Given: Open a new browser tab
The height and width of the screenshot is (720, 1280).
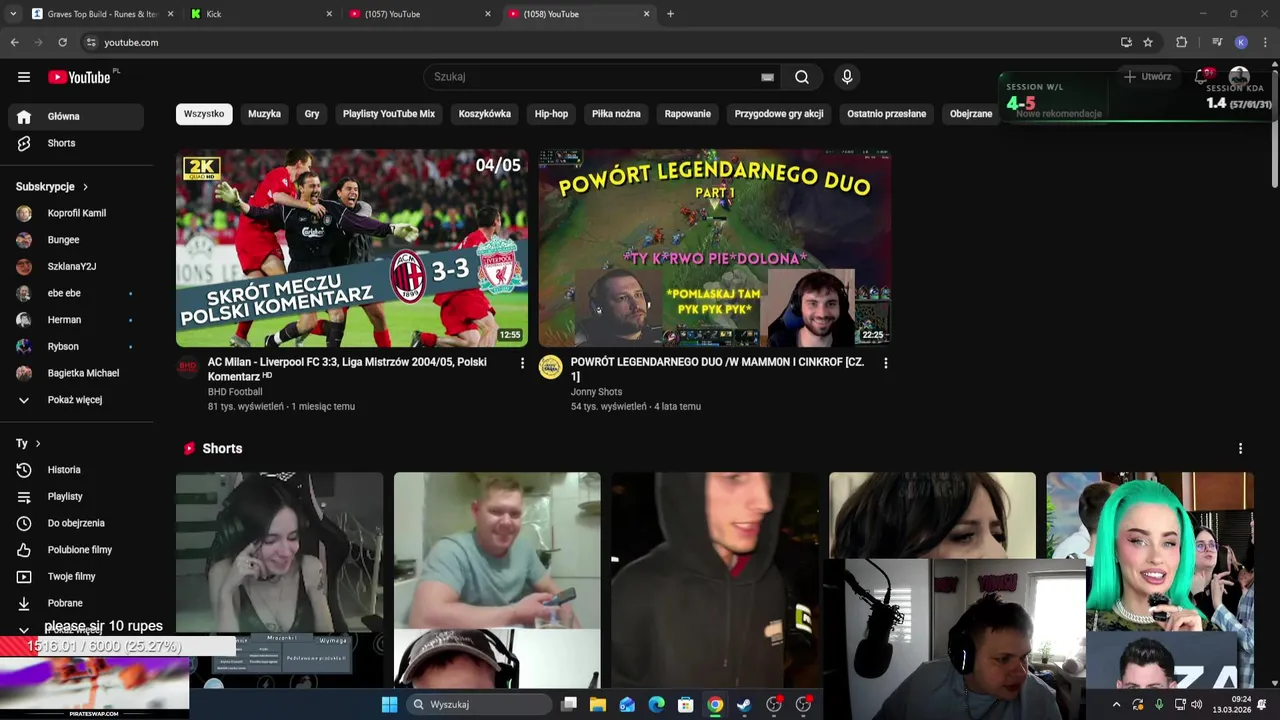Looking at the screenshot, I should point(670,14).
